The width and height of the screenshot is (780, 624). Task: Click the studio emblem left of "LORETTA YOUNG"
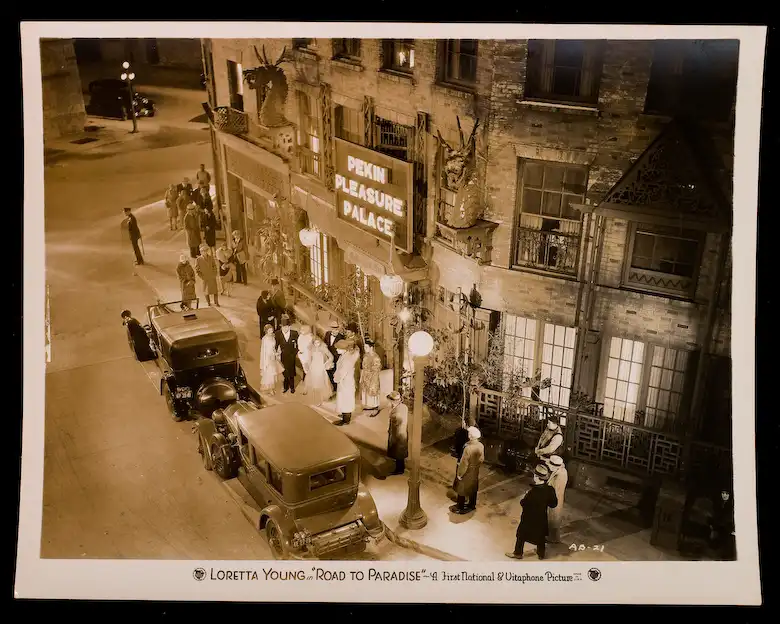199,574
